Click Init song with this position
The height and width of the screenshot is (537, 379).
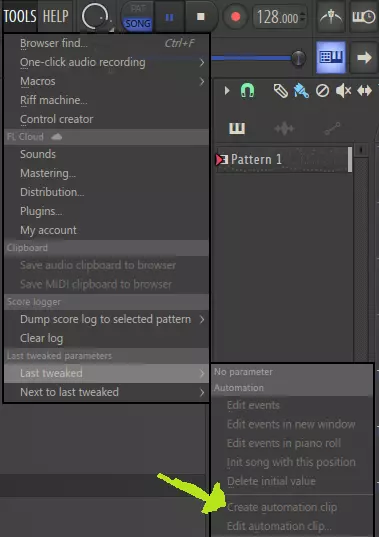[x=292, y=462]
